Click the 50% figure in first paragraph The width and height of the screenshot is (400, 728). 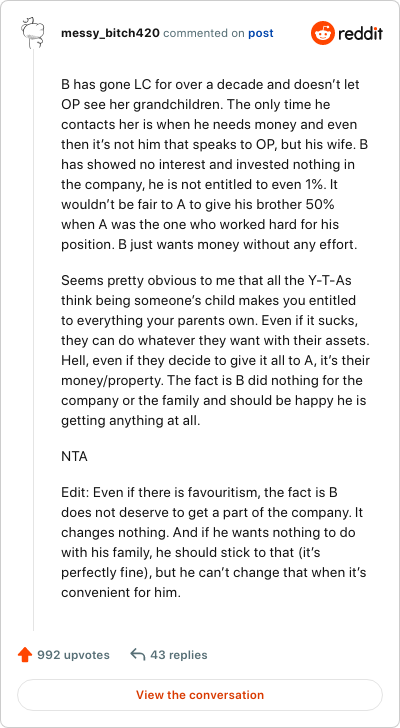point(325,205)
